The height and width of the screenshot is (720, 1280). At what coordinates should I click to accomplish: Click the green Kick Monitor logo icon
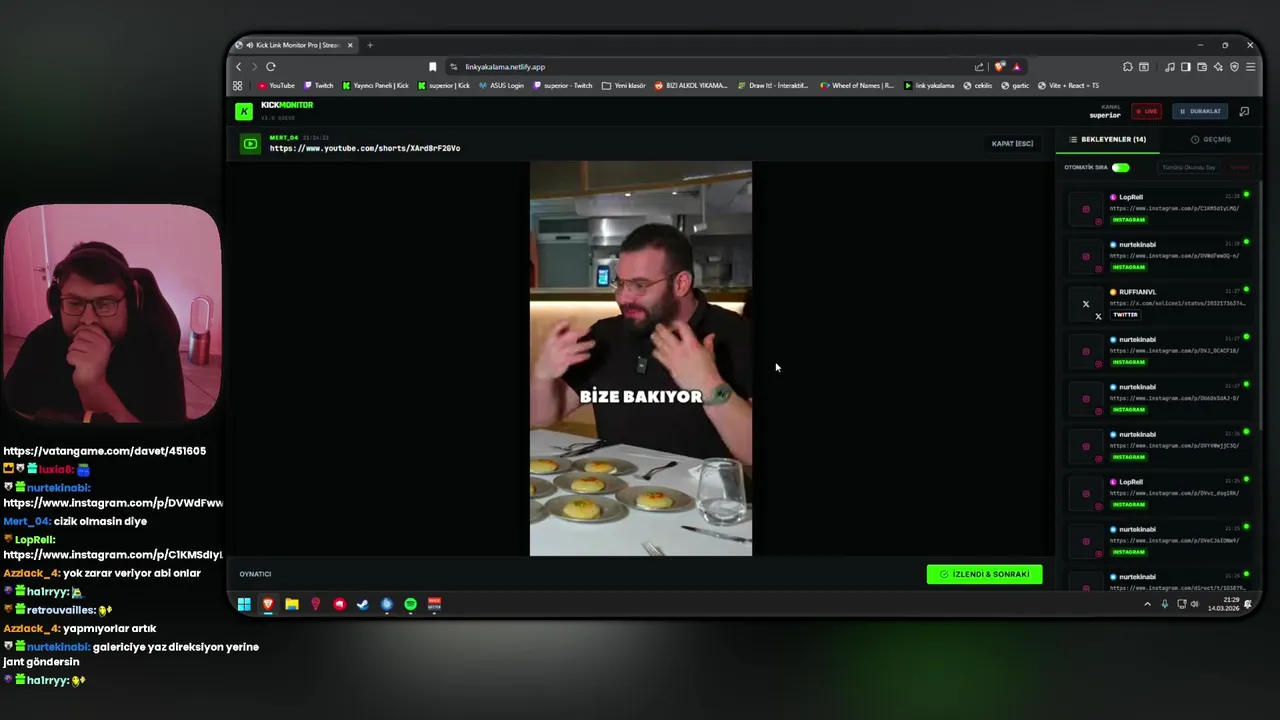tap(243, 112)
